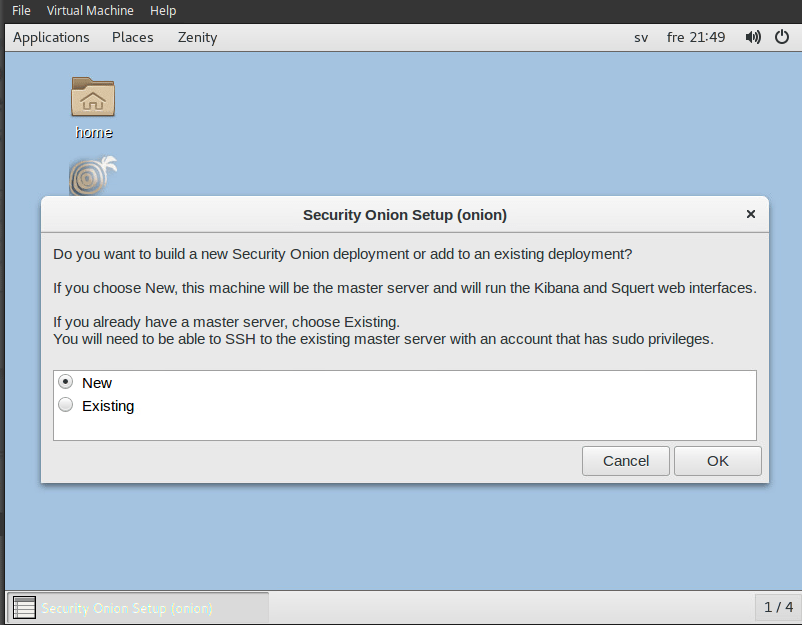Image resolution: width=802 pixels, height=625 pixels.
Task: Click the Security Onion setup desktop icon
Action: click(93, 178)
